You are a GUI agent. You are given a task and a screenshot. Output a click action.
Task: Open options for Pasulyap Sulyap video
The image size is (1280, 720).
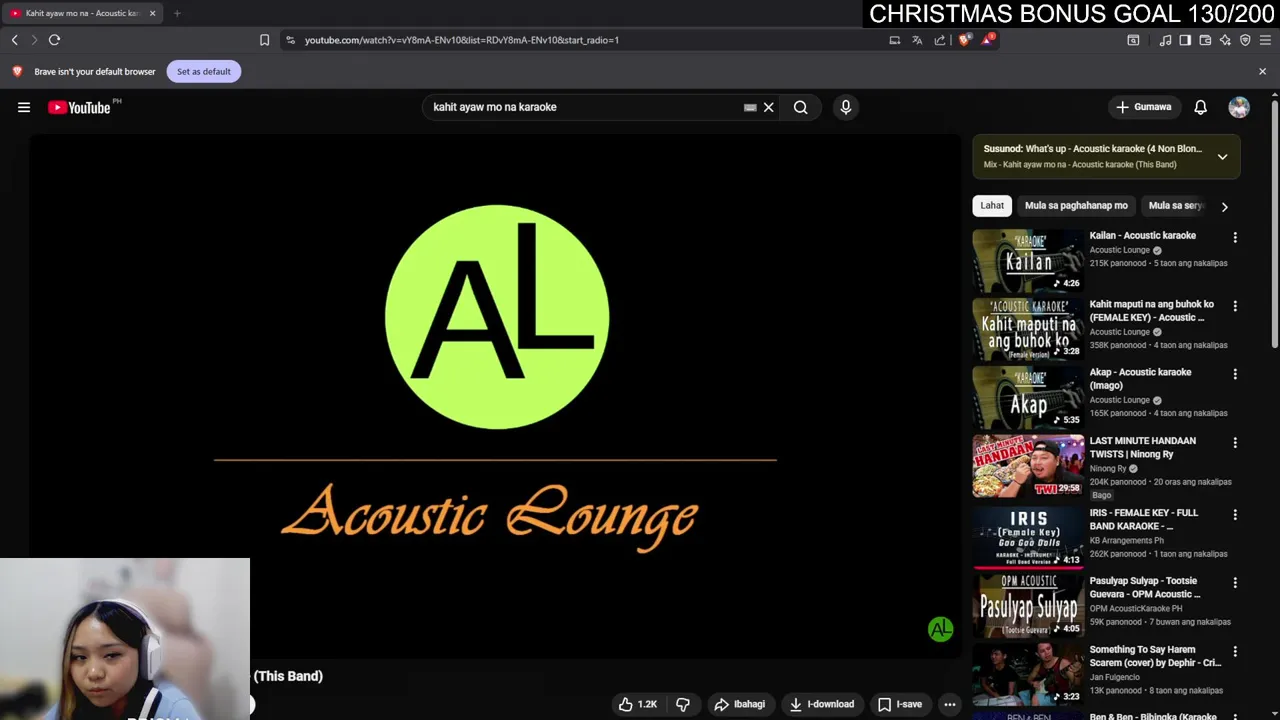click(1235, 582)
